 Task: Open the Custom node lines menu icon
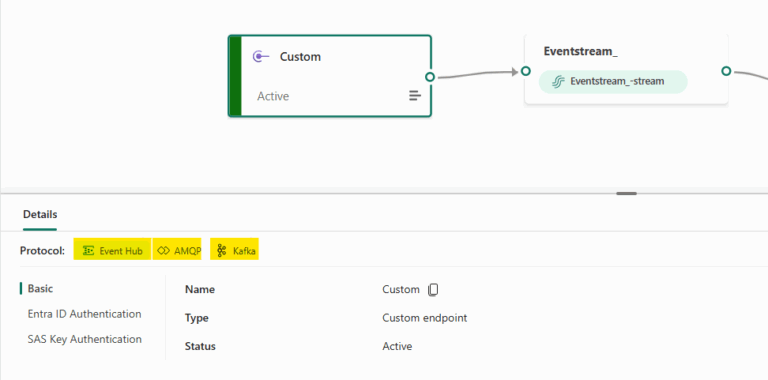click(x=415, y=95)
